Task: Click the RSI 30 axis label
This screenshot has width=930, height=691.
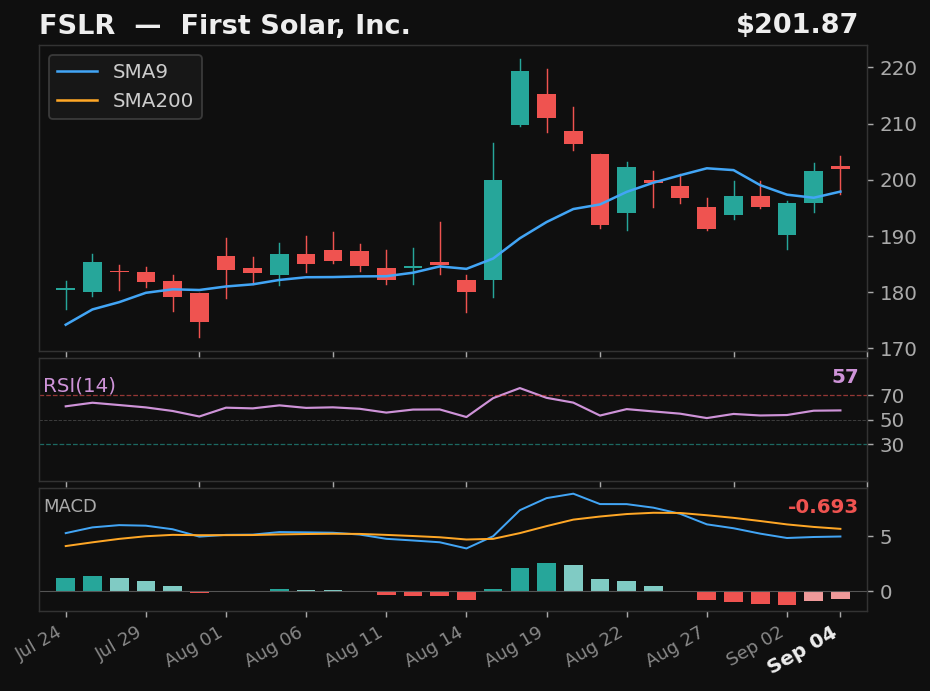Action: (892, 445)
